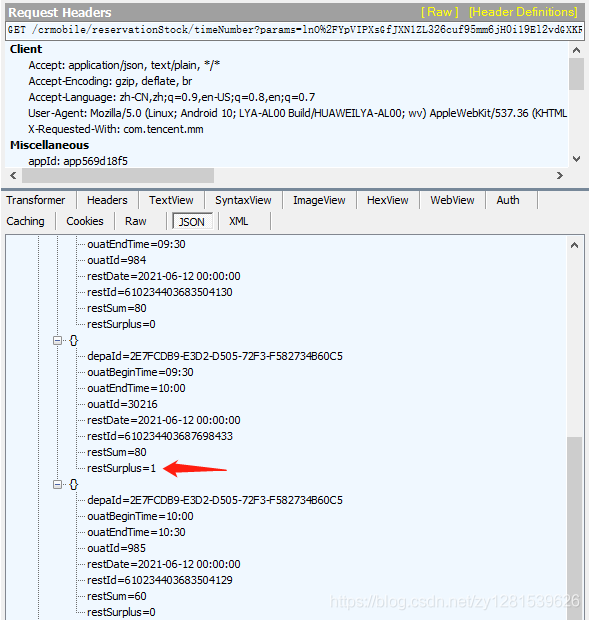This screenshot has width=590, height=620.
Task: Select the X-Requested-With header line
Action: coord(116,129)
